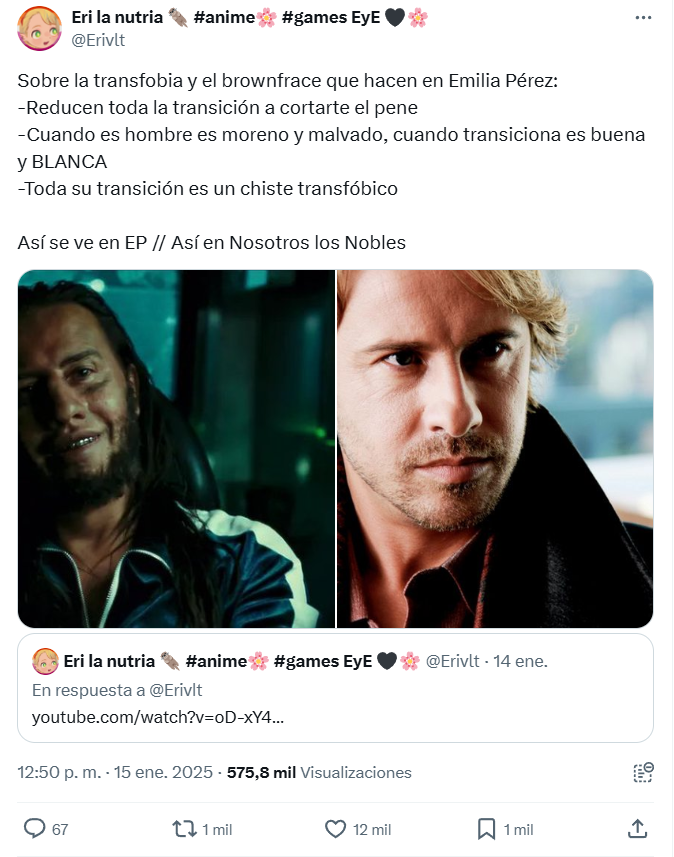Click the 575,8 mil Visualizaciones count
This screenshot has height=857, width=674.
coord(319,772)
